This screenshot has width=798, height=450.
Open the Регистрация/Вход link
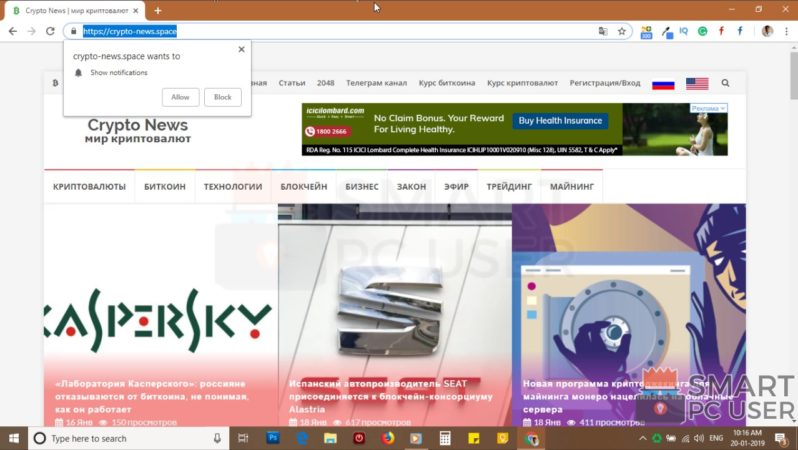605,83
